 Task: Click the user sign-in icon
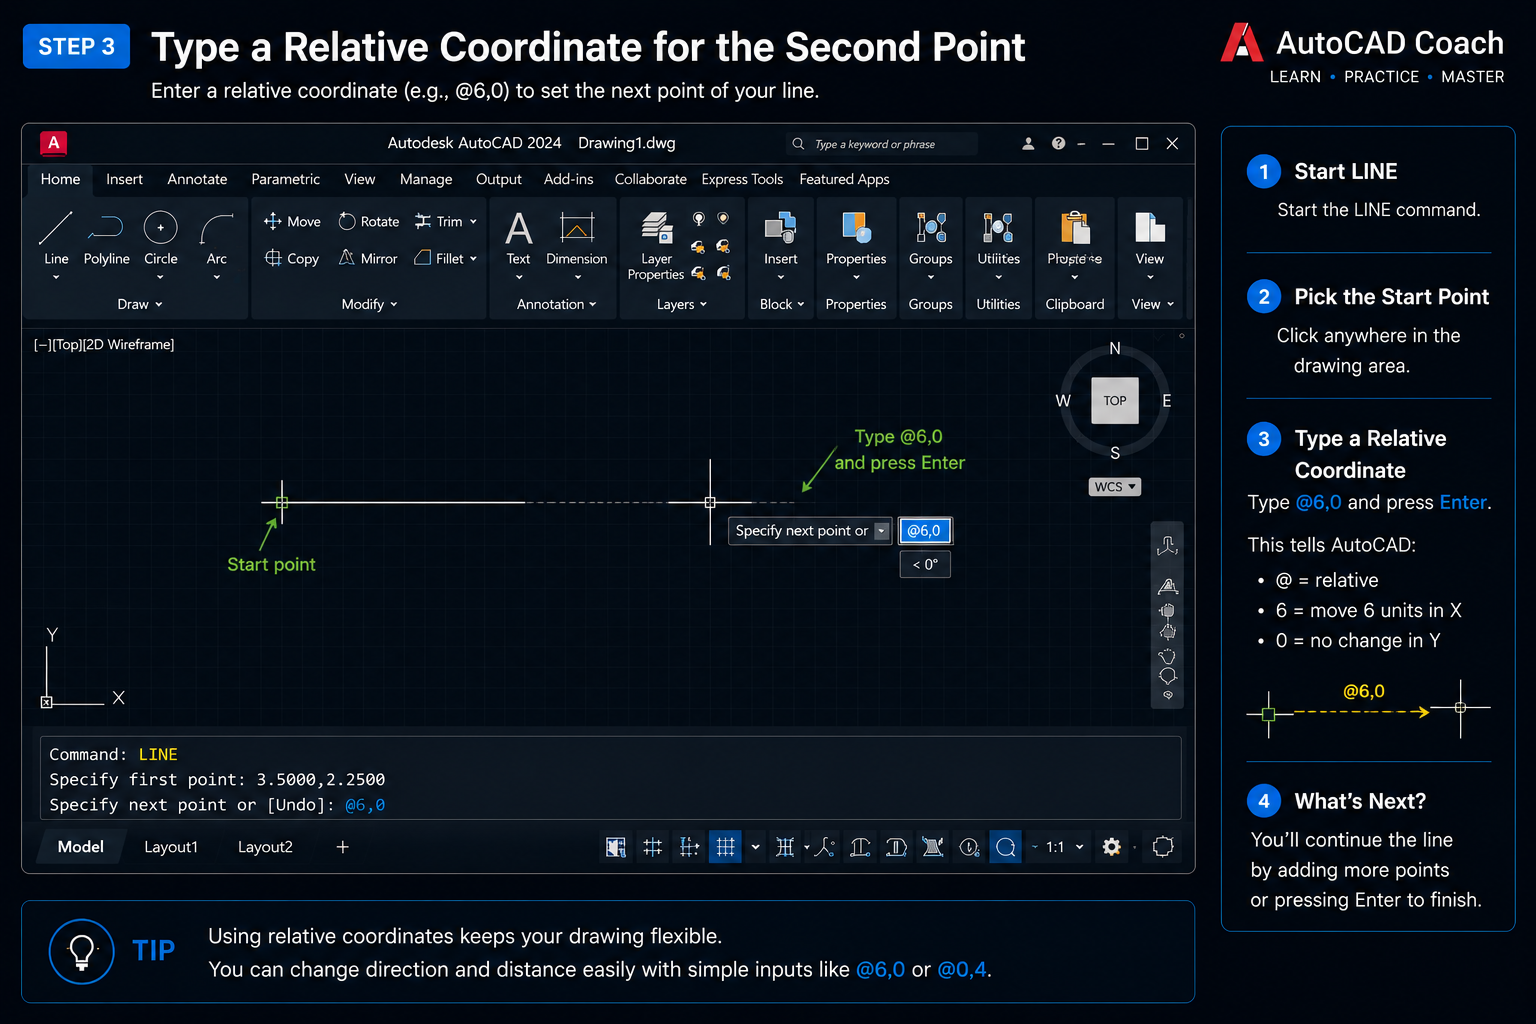click(1028, 143)
